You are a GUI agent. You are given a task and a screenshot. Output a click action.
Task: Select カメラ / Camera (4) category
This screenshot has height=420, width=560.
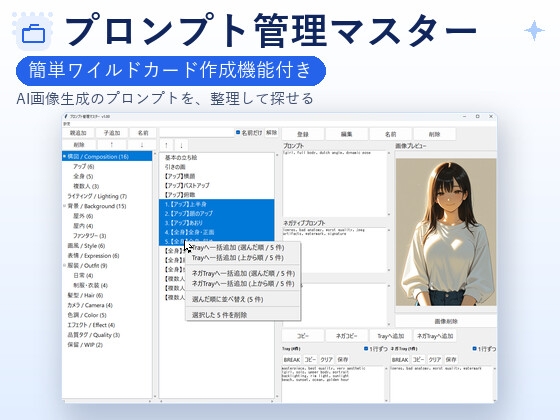click(x=90, y=305)
